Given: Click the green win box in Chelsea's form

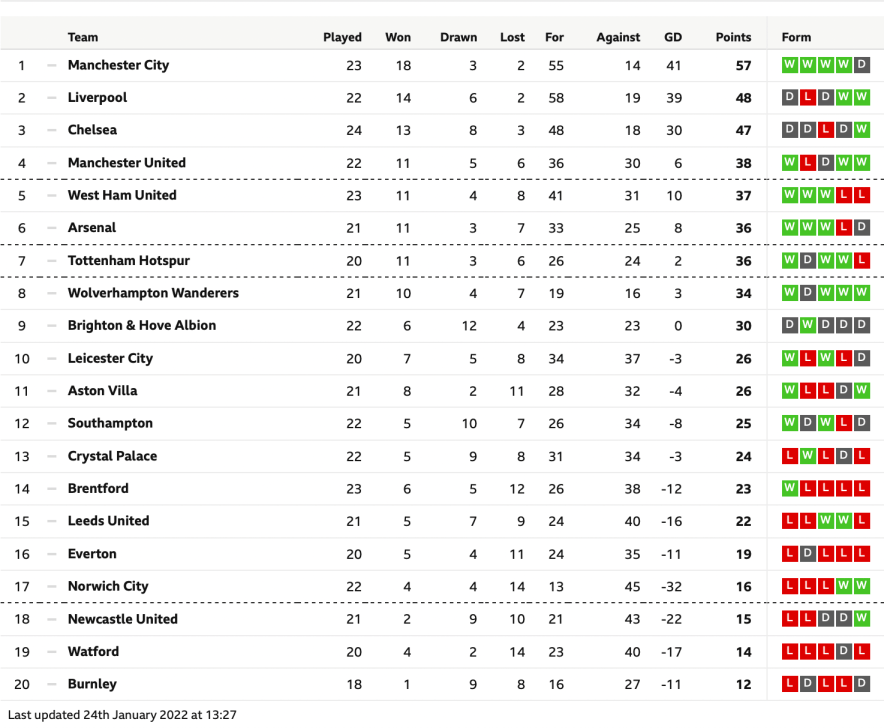Looking at the screenshot, I should pos(862,130).
